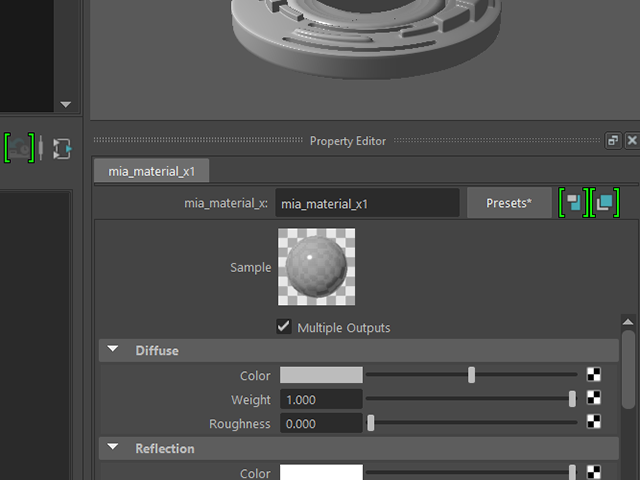Open the dropdown arrow in left panel
The height and width of the screenshot is (480, 640).
point(65,104)
